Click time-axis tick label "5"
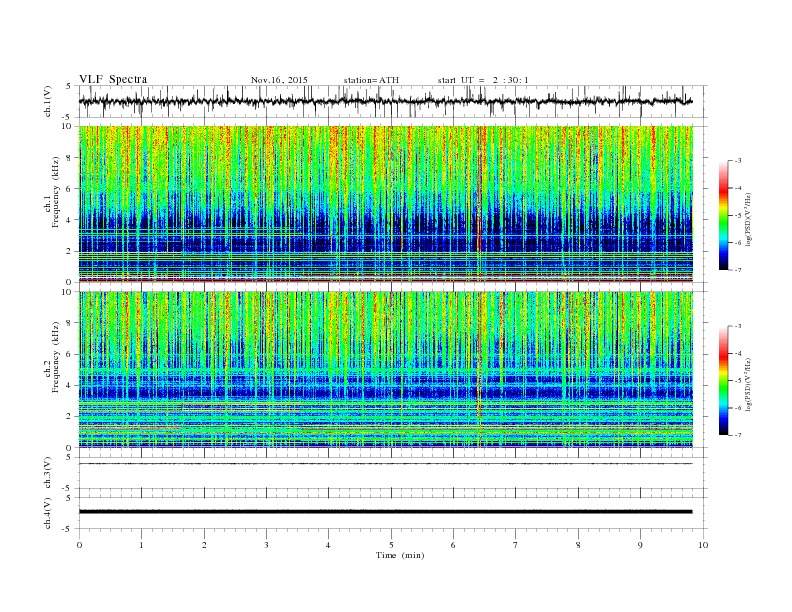Screen dimensions: 792x612 click(391, 545)
